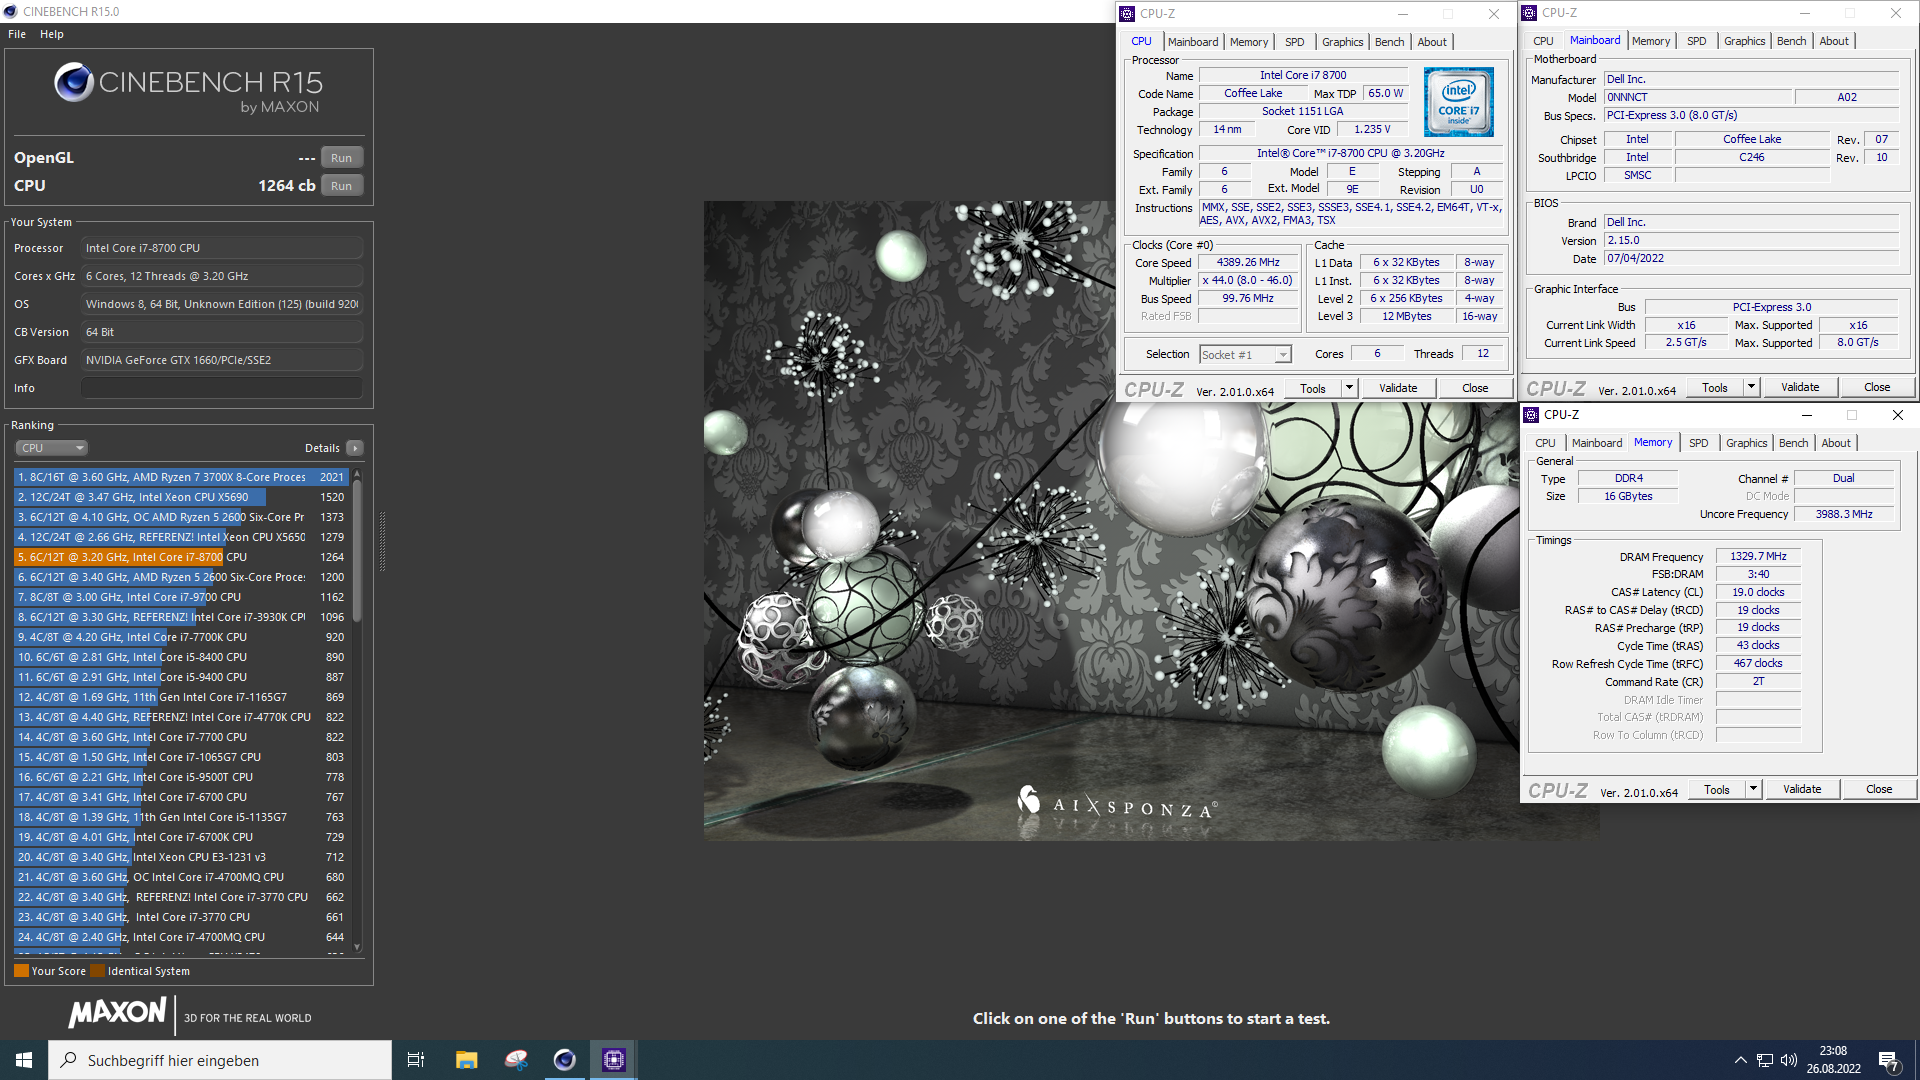Open Graphics tab in first CPU-Z window
This screenshot has width=1920, height=1080.
point(1343,42)
